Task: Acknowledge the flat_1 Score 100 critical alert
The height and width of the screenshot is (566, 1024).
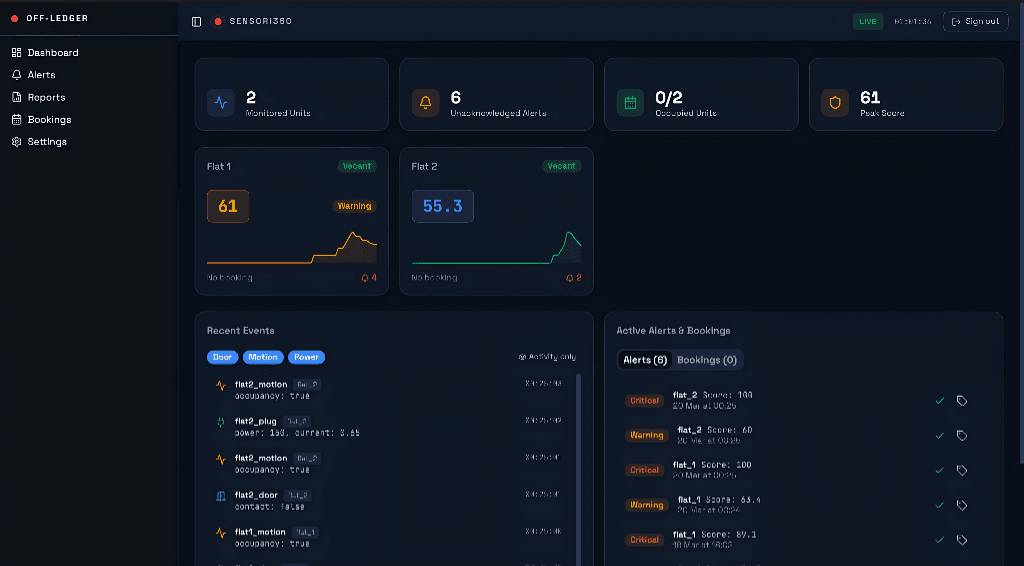Action: [x=940, y=470]
